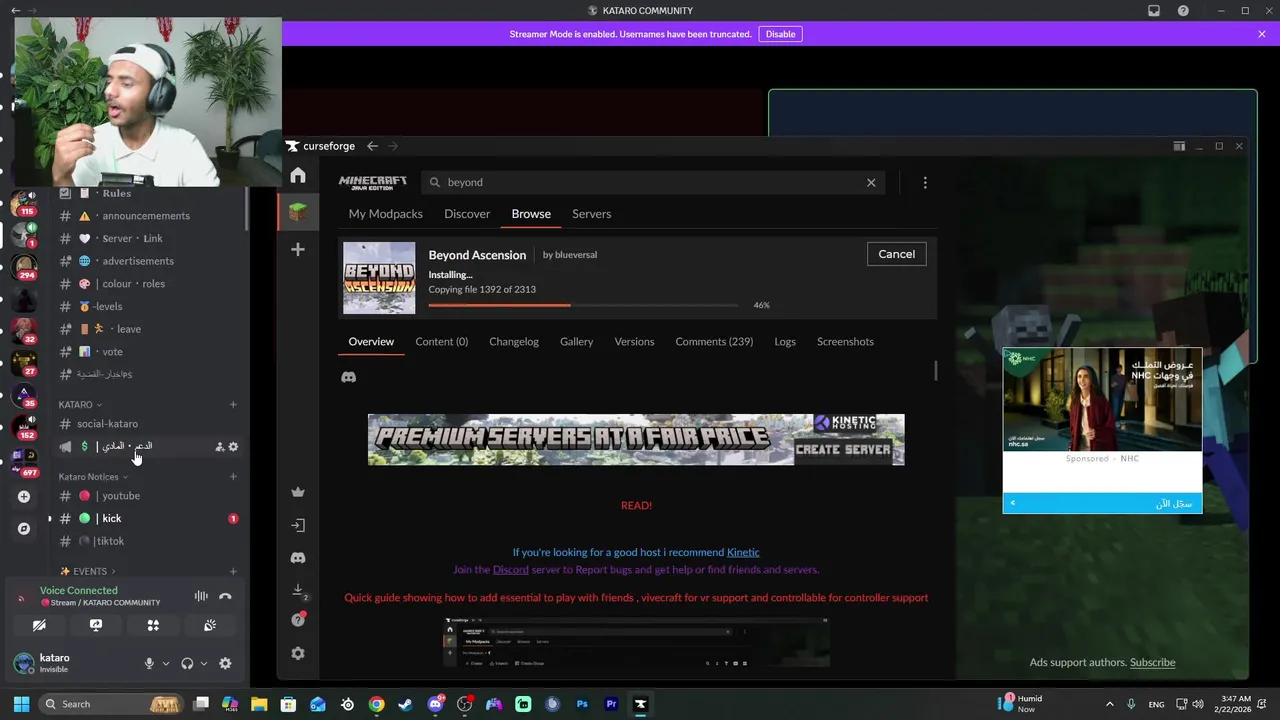Open Discord user settings gear
The height and width of the screenshot is (720, 1280).
point(225,663)
